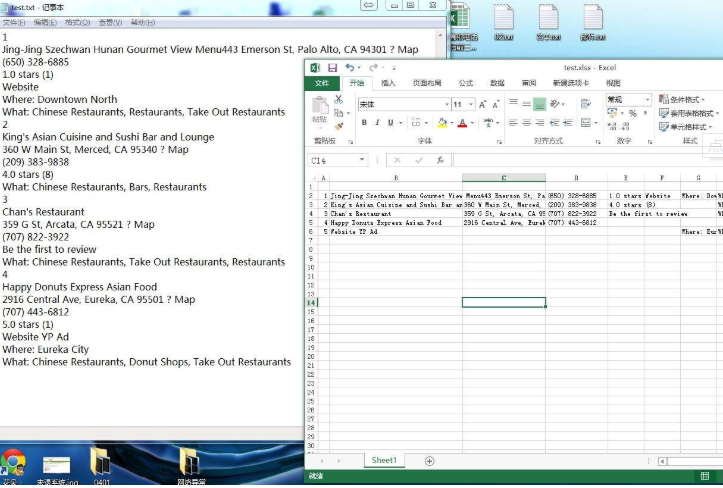Open the format as table menu (套用表格格式)

click(689, 113)
